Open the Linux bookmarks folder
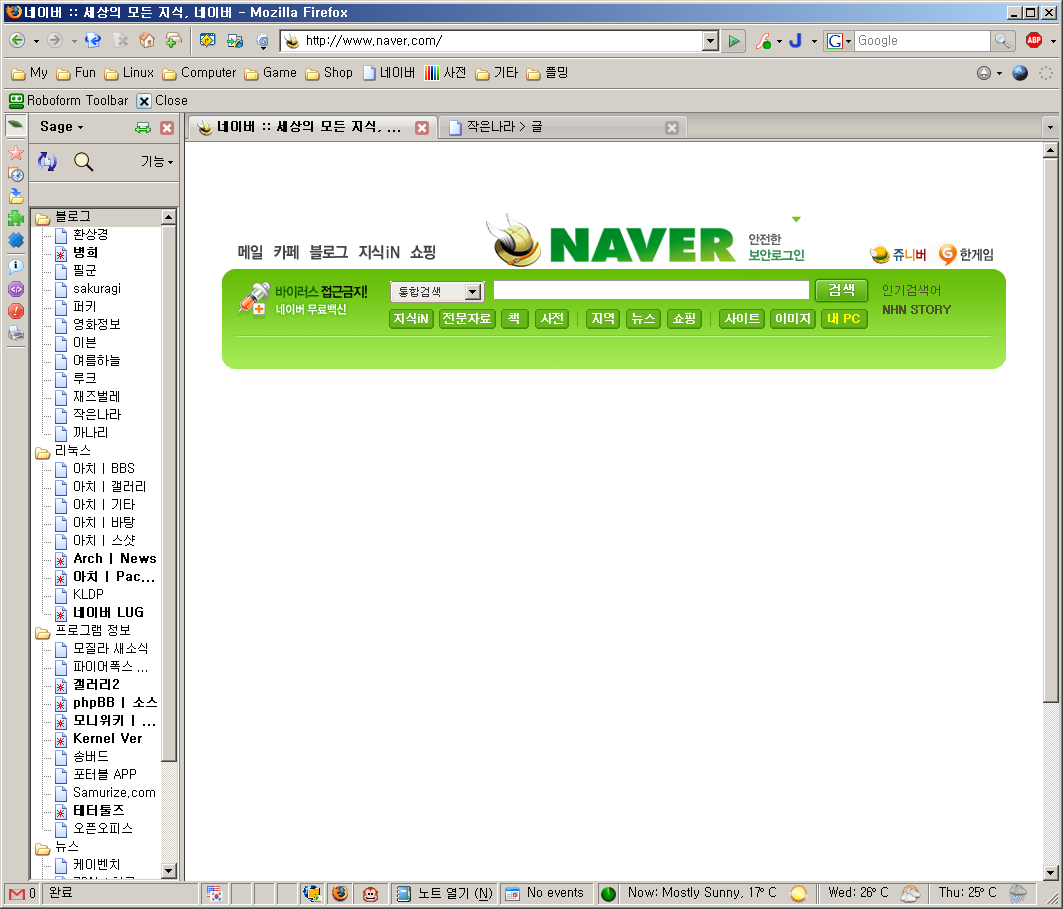The width and height of the screenshot is (1063, 909). pos(129,73)
